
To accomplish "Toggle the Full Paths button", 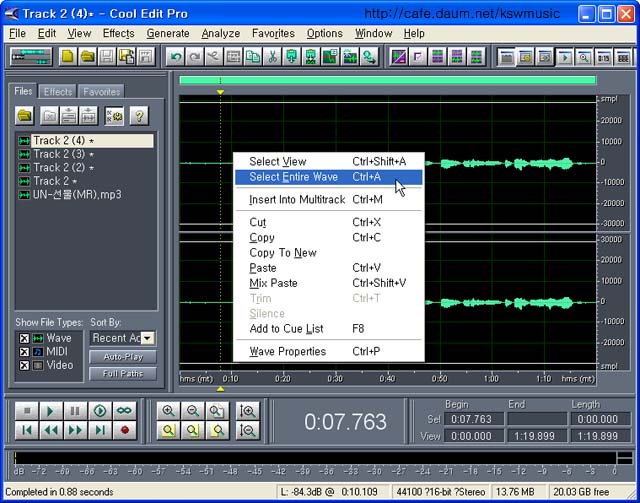I will (123, 374).
